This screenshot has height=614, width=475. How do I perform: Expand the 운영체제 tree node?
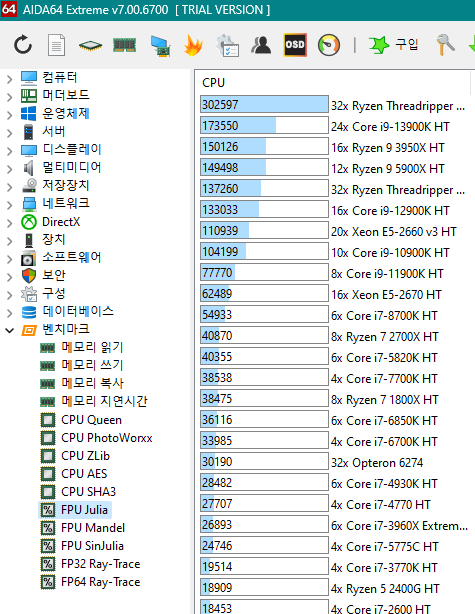(9, 115)
